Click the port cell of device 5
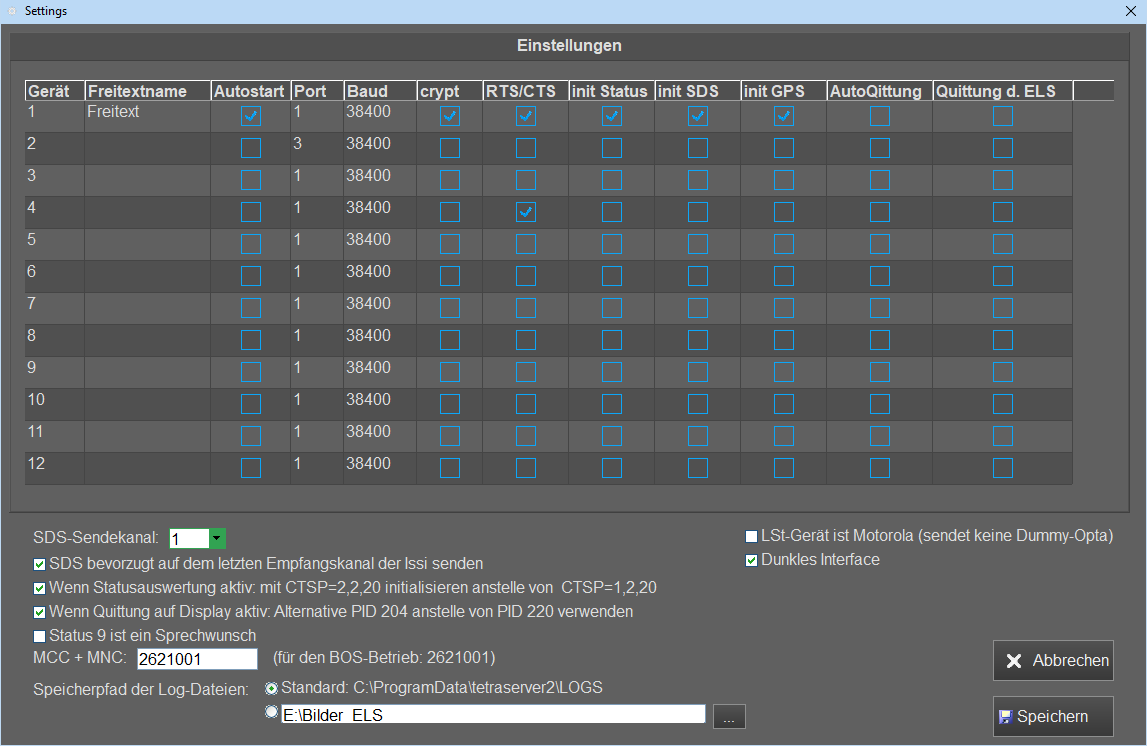1147x746 pixels. [x=317, y=244]
